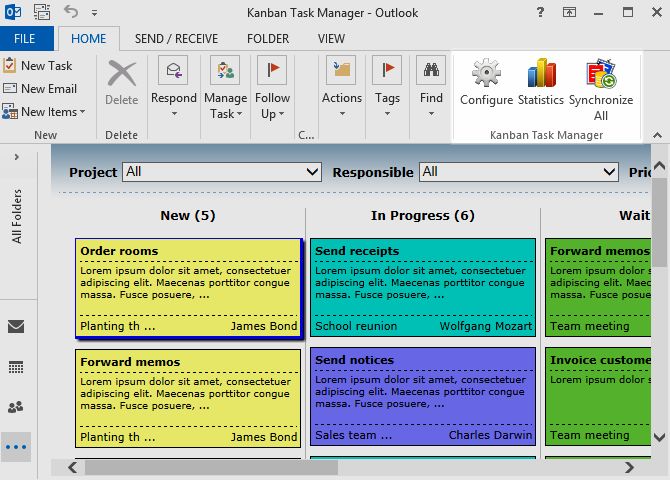The height and width of the screenshot is (480, 670).
Task: Click the Manage Task icon
Action: (225, 70)
